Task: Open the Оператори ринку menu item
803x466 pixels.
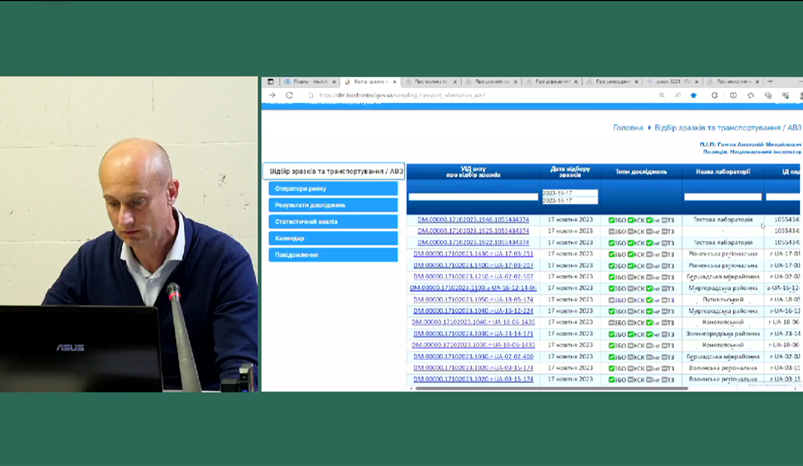Action: point(333,188)
